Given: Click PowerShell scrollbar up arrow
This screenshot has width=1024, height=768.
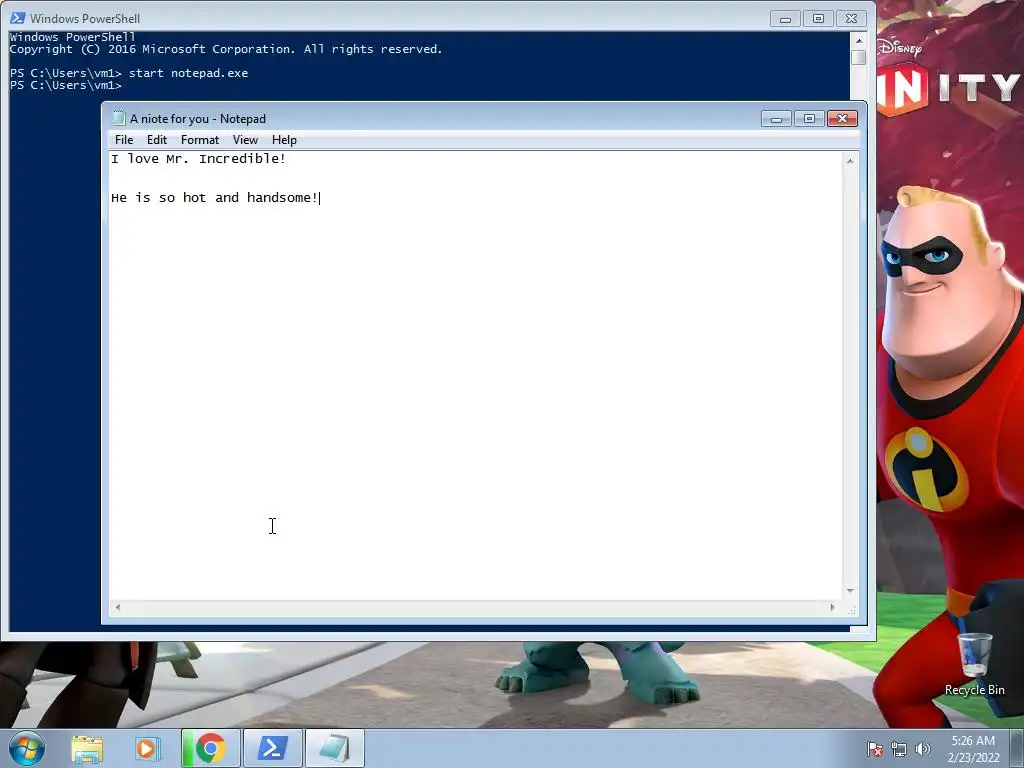Looking at the screenshot, I should pos(859,40).
